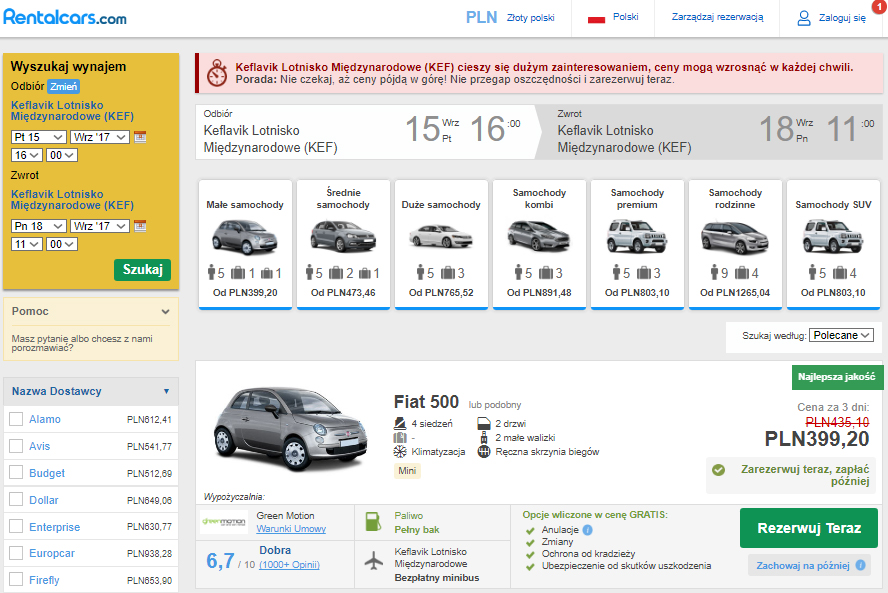Click the Polish flag icon

tap(597, 18)
